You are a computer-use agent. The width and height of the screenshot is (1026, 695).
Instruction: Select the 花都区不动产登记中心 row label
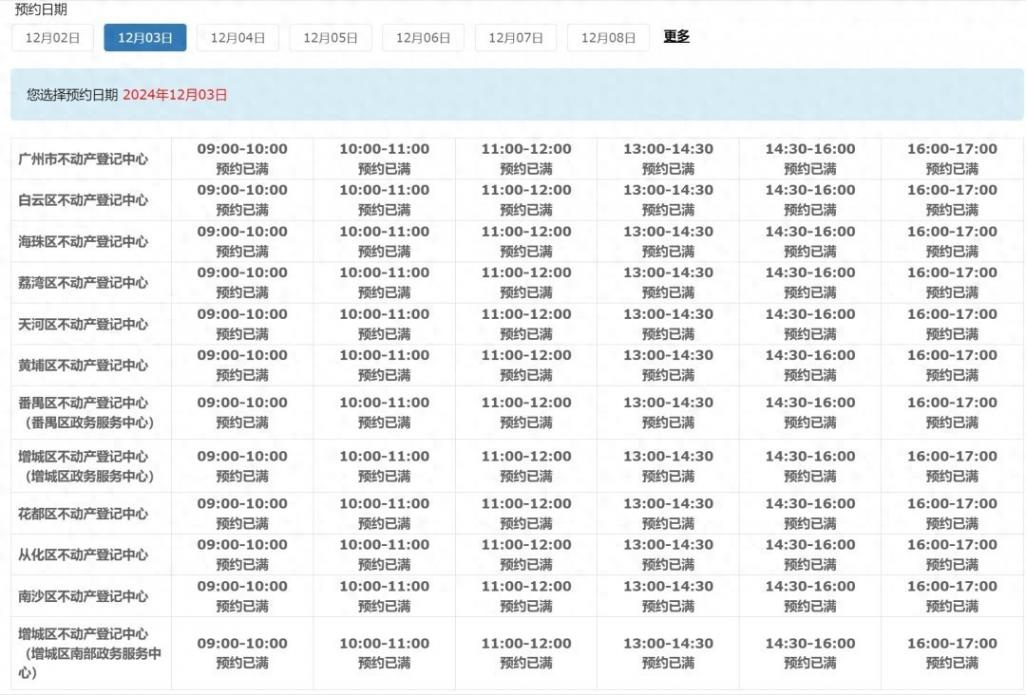[x=83, y=514]
